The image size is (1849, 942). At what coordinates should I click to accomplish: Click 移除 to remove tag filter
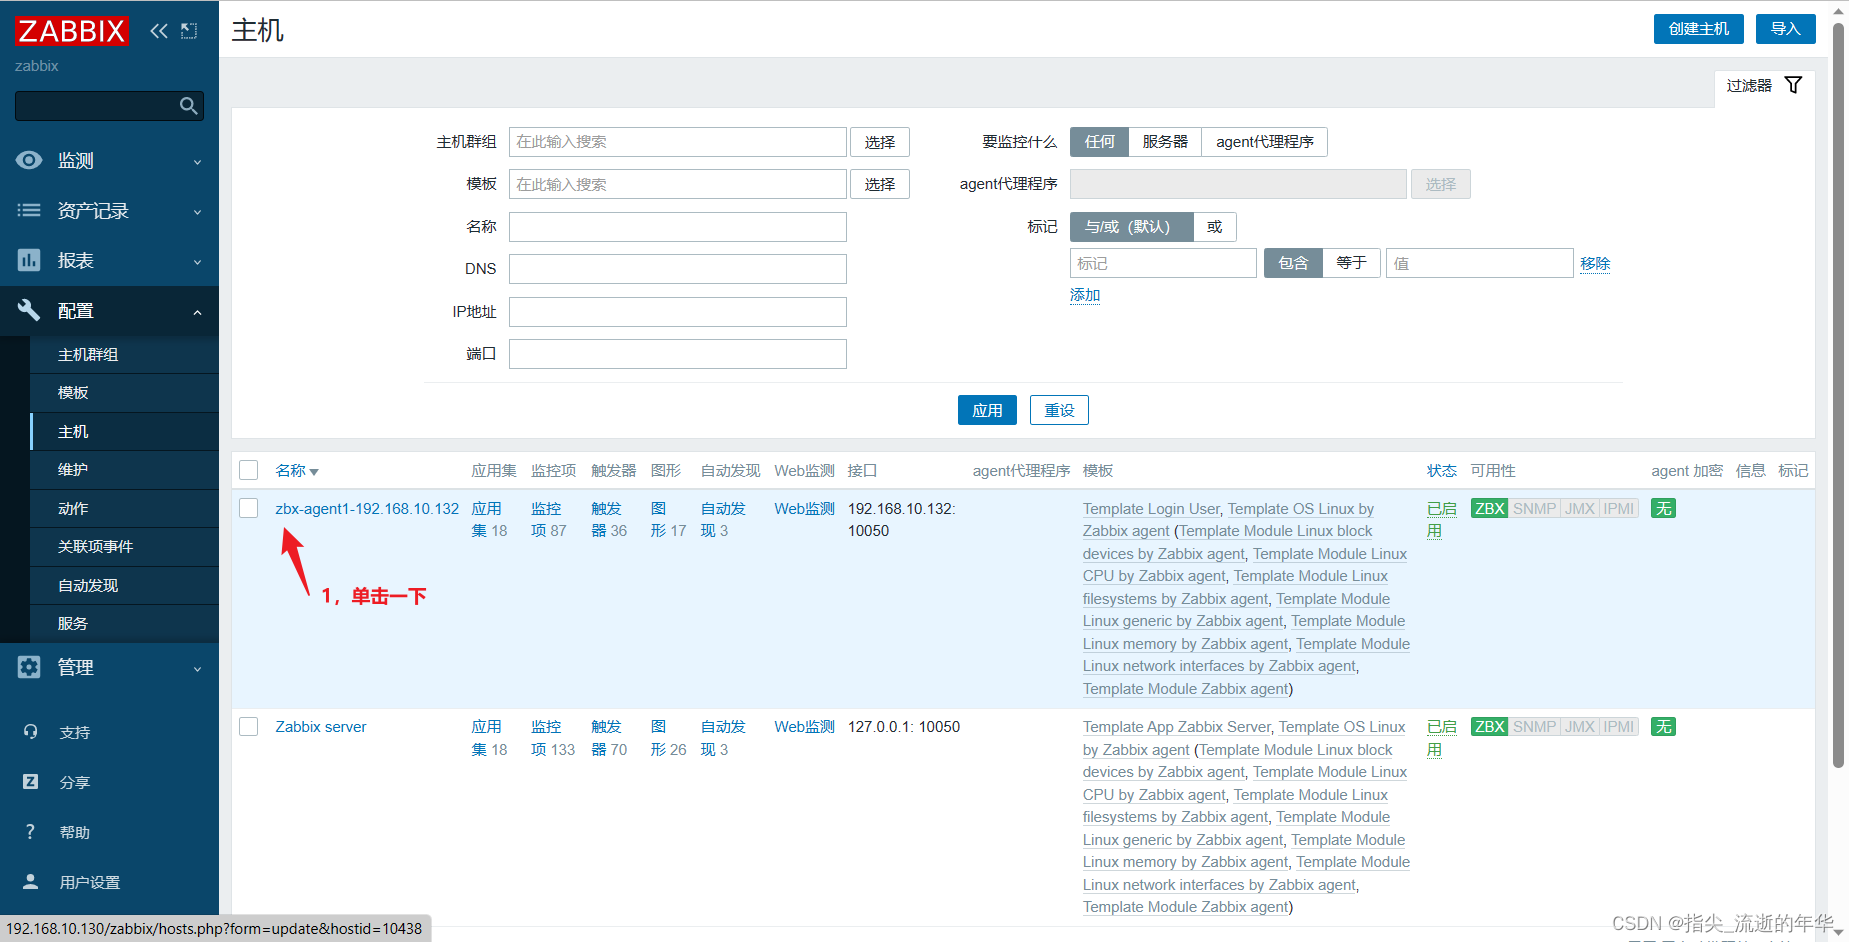point(1595,264)
